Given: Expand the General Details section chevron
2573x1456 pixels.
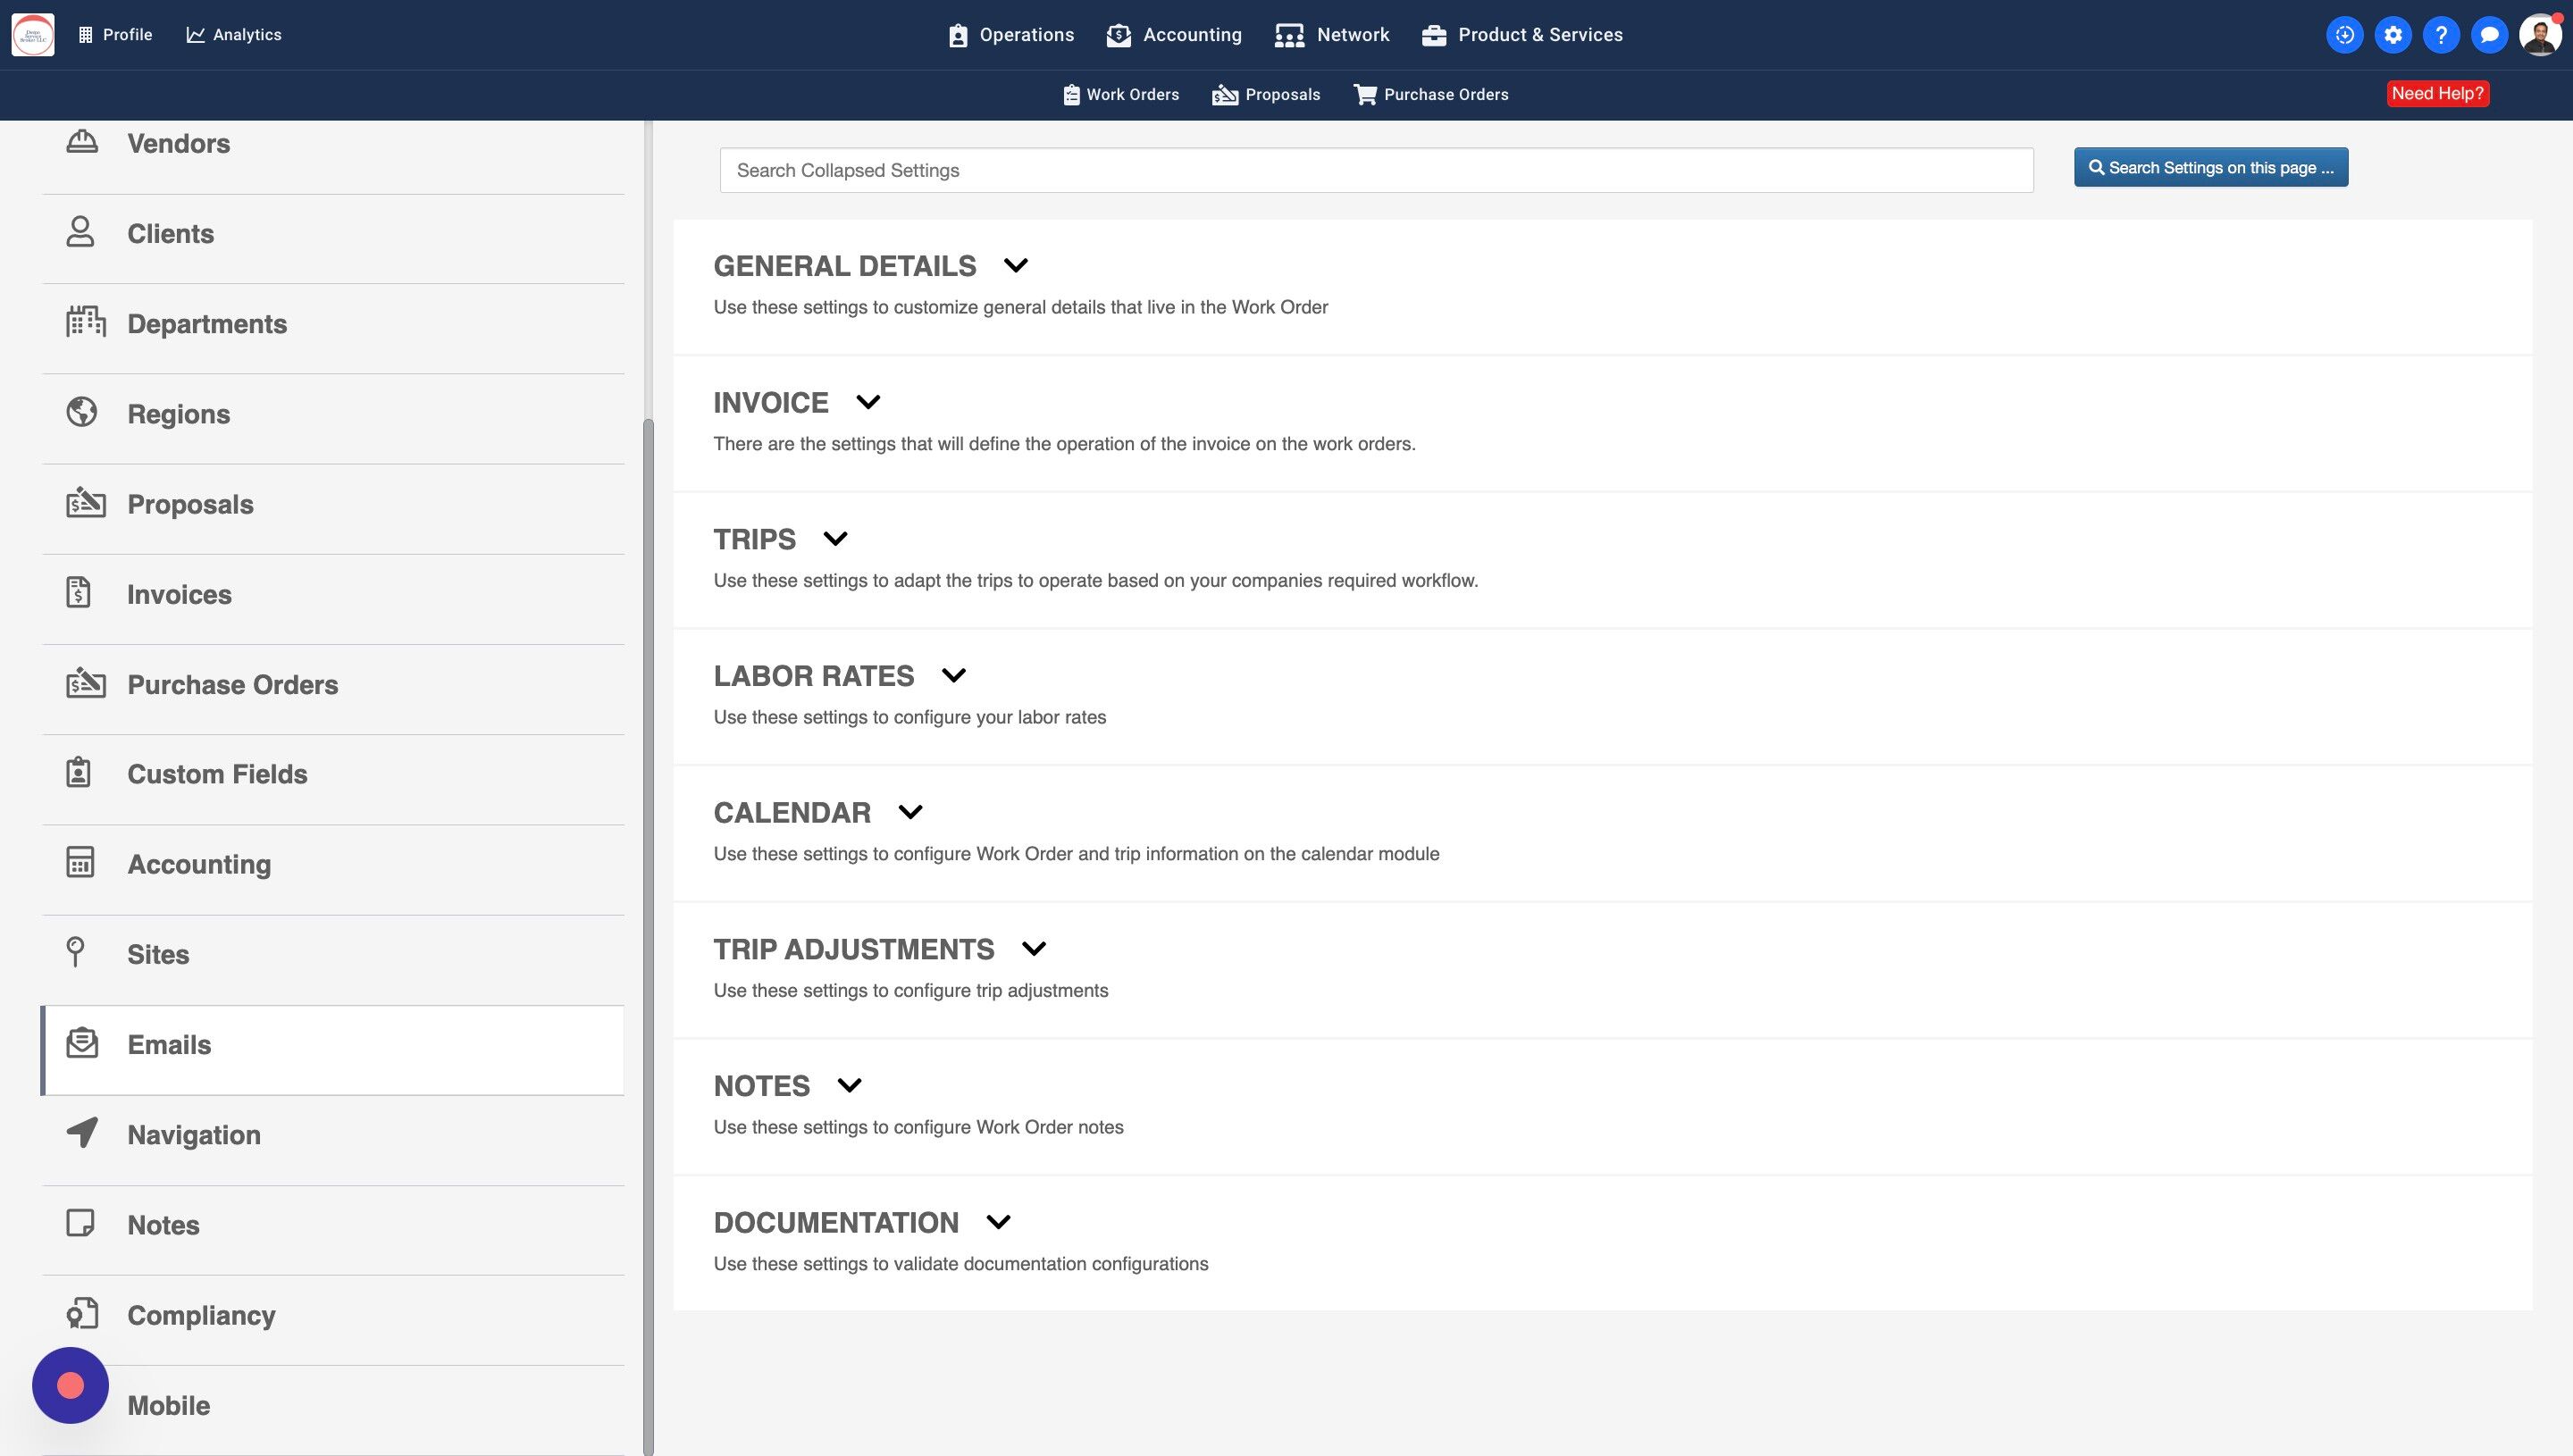Looking at the screenshot, I should (x=1015, y=266).
